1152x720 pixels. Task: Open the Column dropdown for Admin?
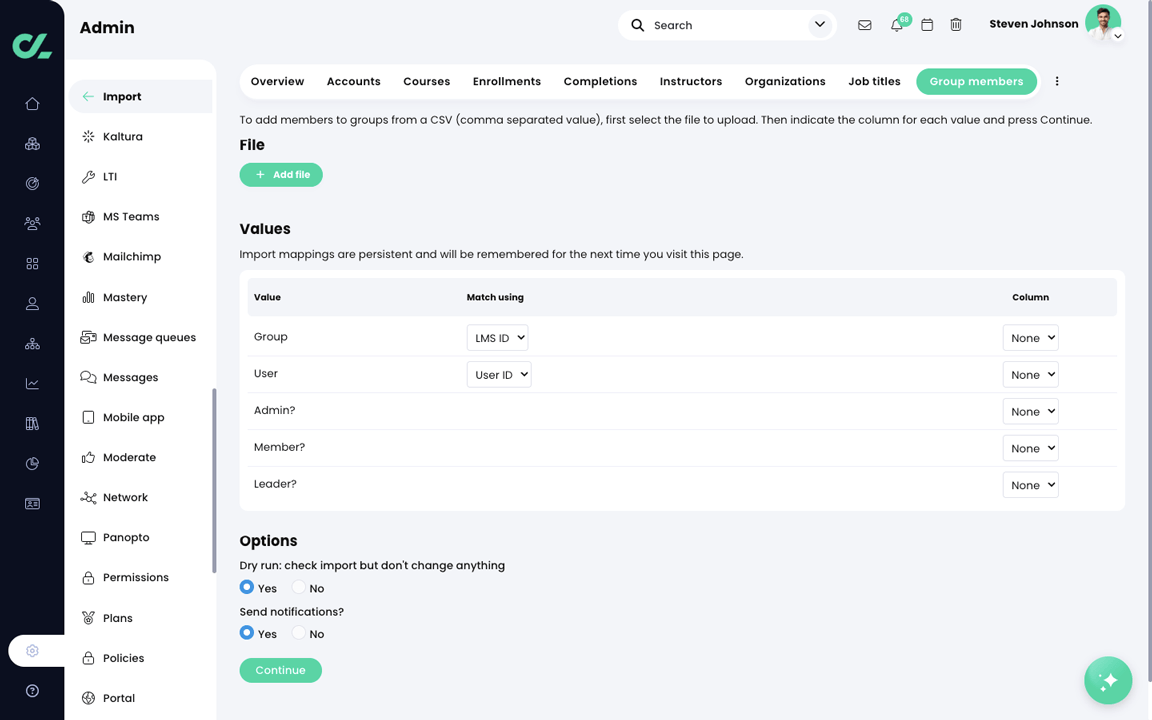tap(1030, 411)
